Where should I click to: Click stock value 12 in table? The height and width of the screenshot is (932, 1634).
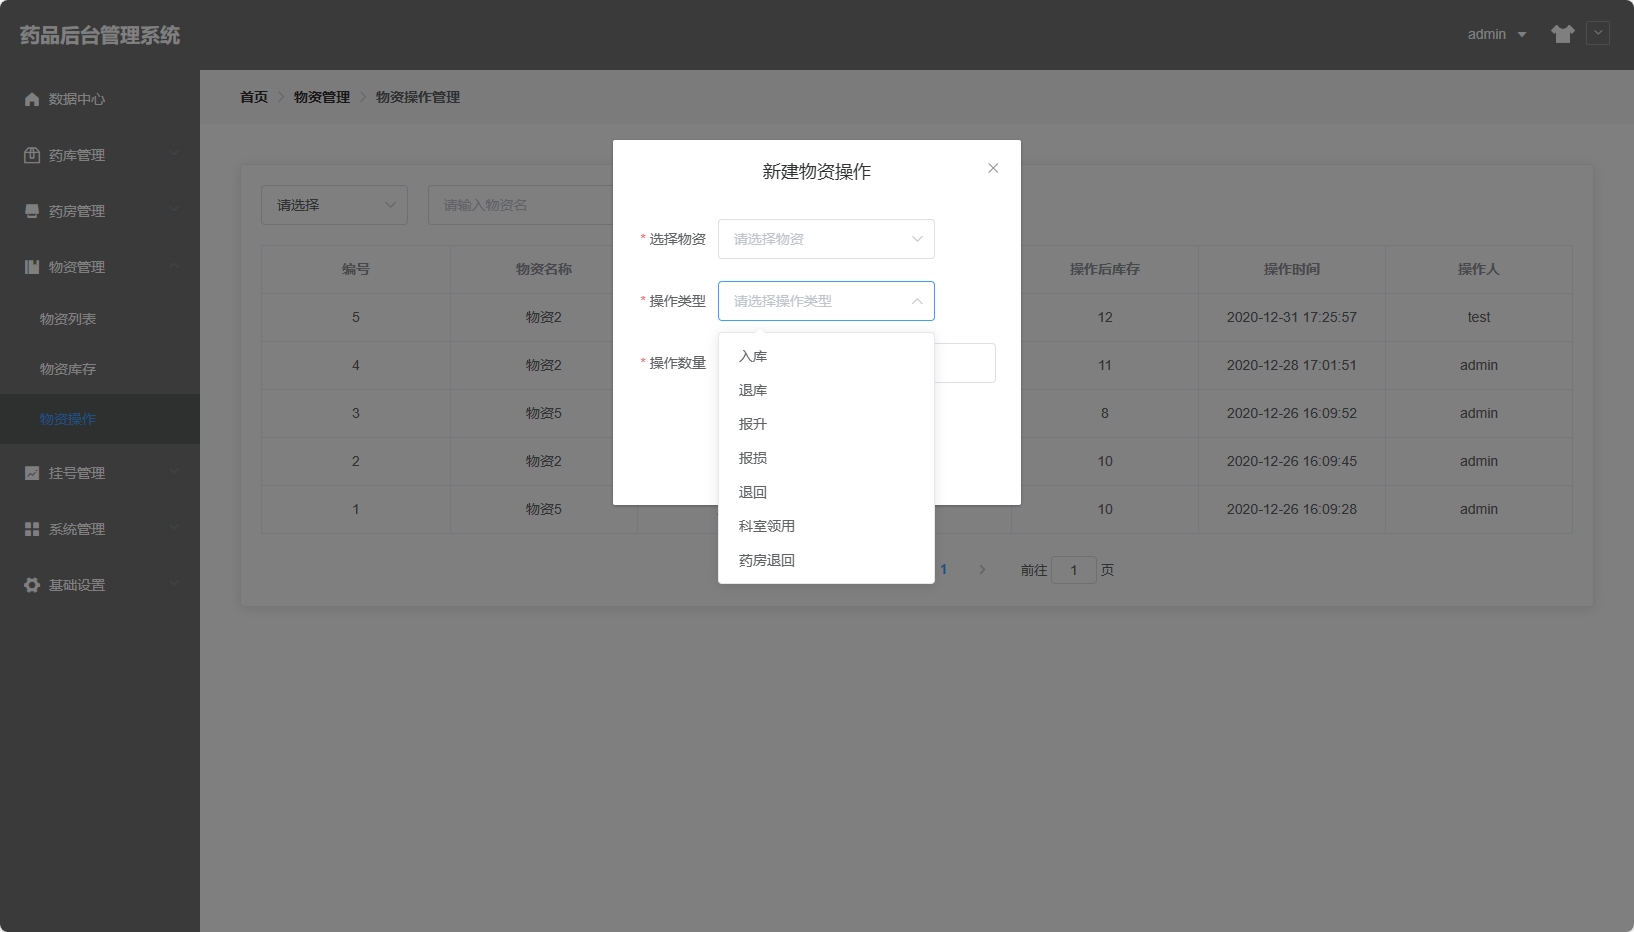pyautogui.click(x=1105, y=317)
